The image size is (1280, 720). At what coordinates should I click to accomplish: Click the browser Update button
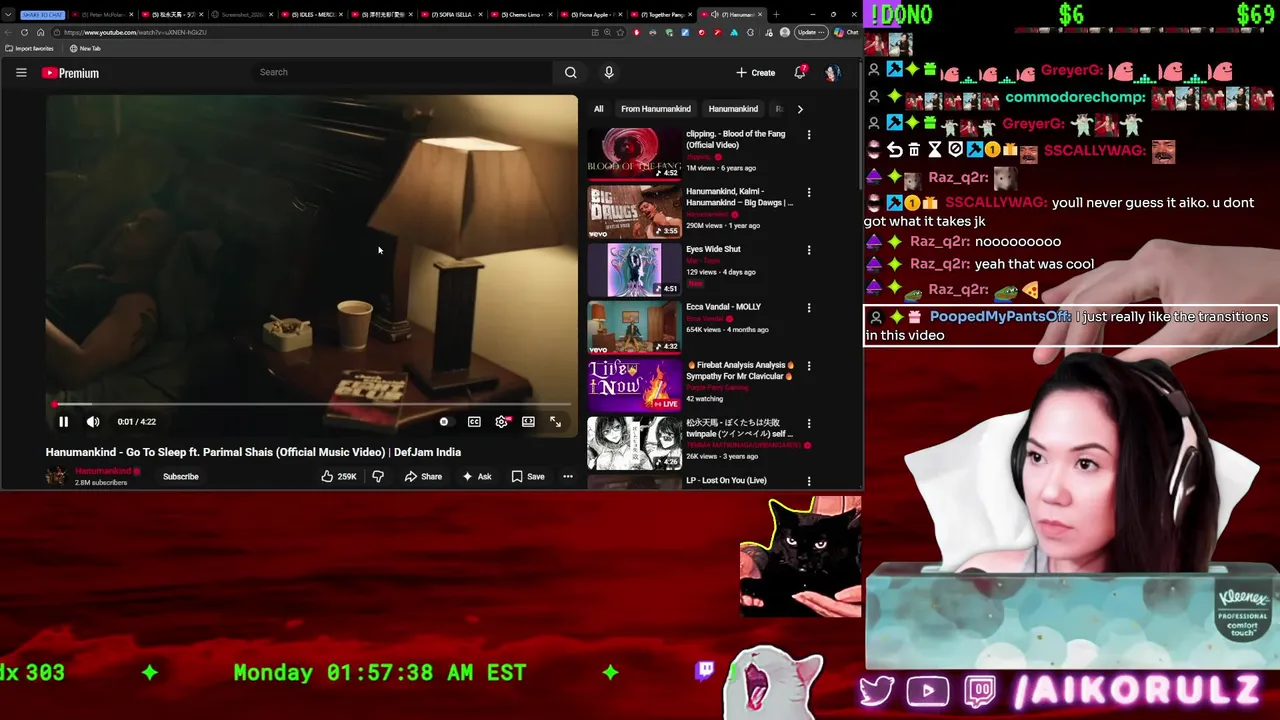(x=811, y=32)
